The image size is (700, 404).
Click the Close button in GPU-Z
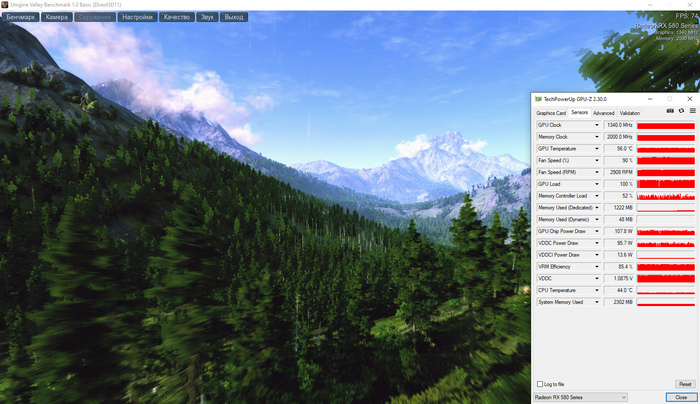681,397
